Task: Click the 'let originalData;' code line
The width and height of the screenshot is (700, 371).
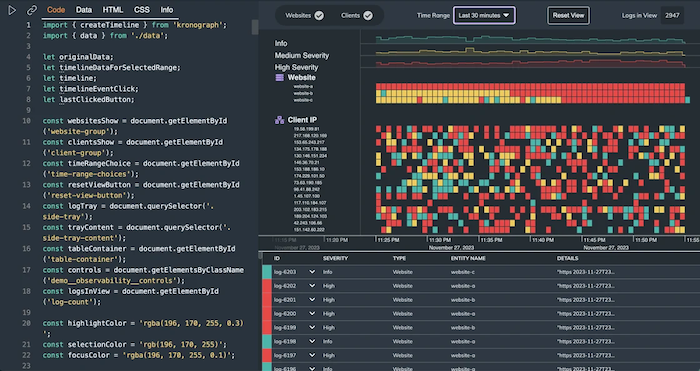Action: click(78, 57)
